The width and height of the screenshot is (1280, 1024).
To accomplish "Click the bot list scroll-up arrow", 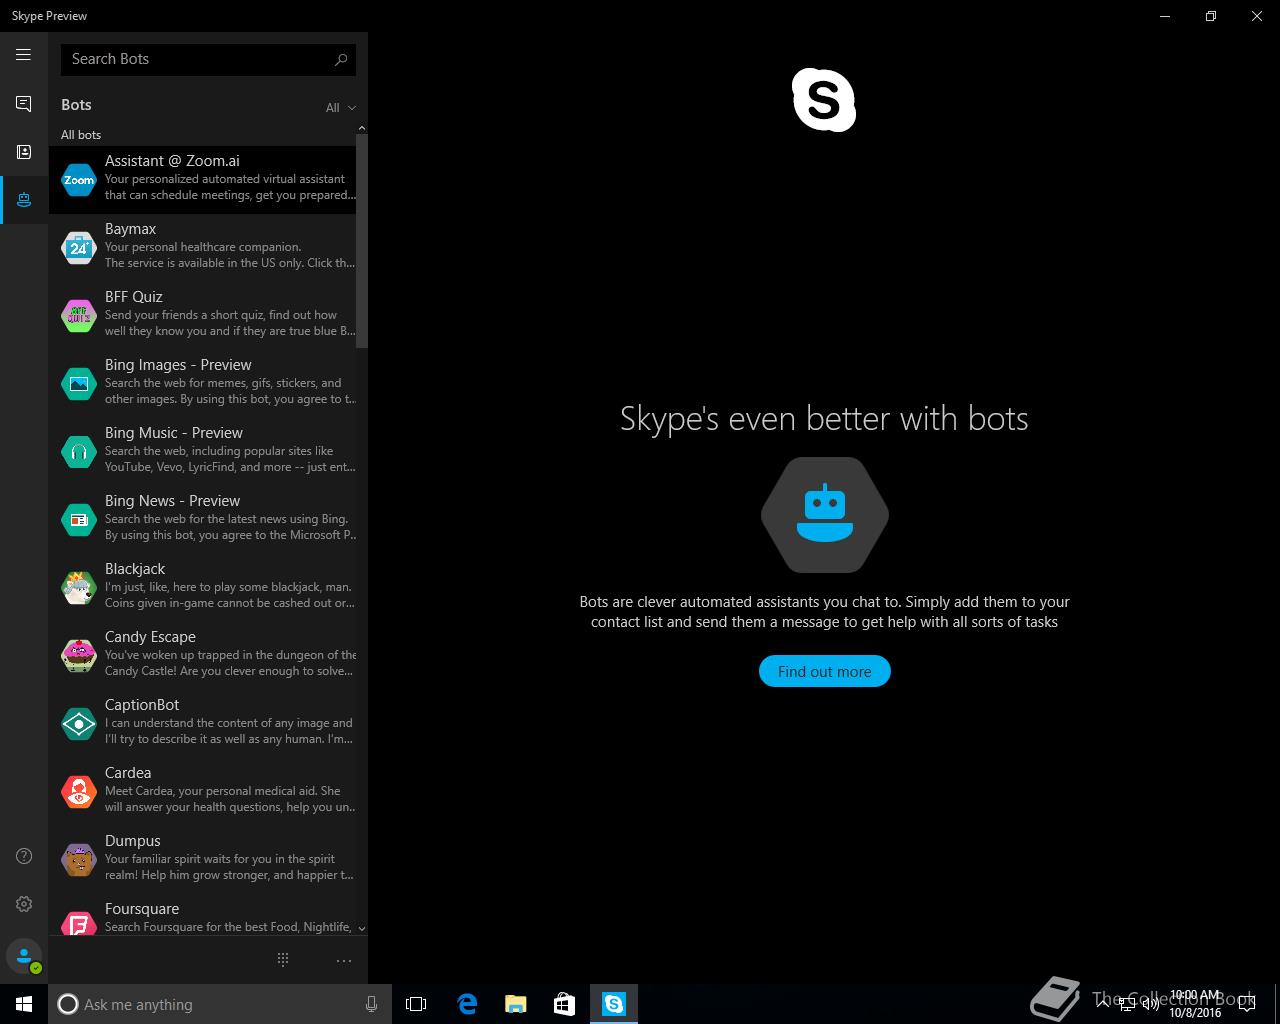I will [x=362, y=128].
